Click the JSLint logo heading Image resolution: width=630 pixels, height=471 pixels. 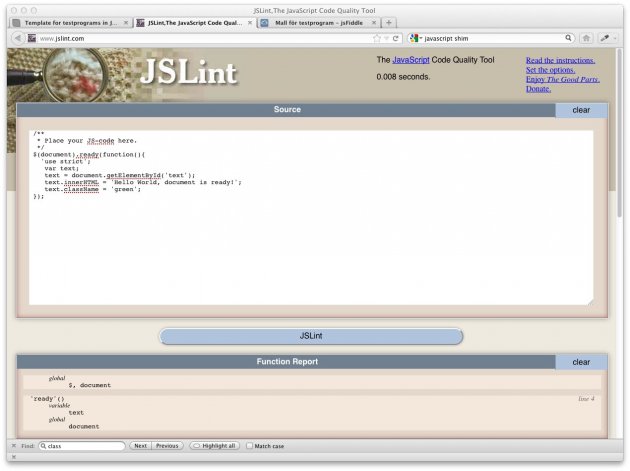pyautogui.click(x=188, y=72)
